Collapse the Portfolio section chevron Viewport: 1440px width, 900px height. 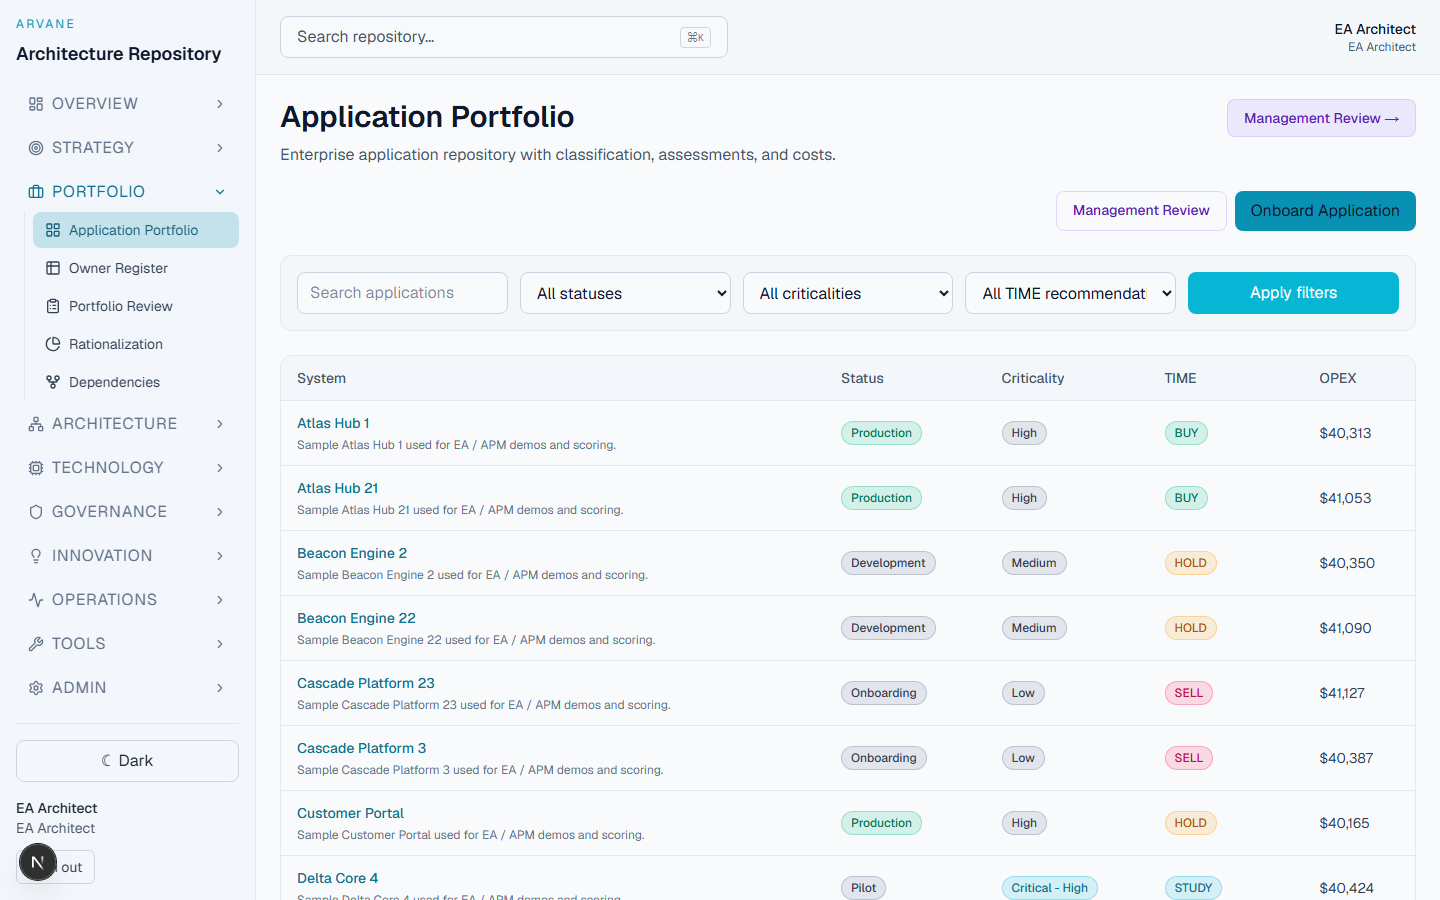220,192
